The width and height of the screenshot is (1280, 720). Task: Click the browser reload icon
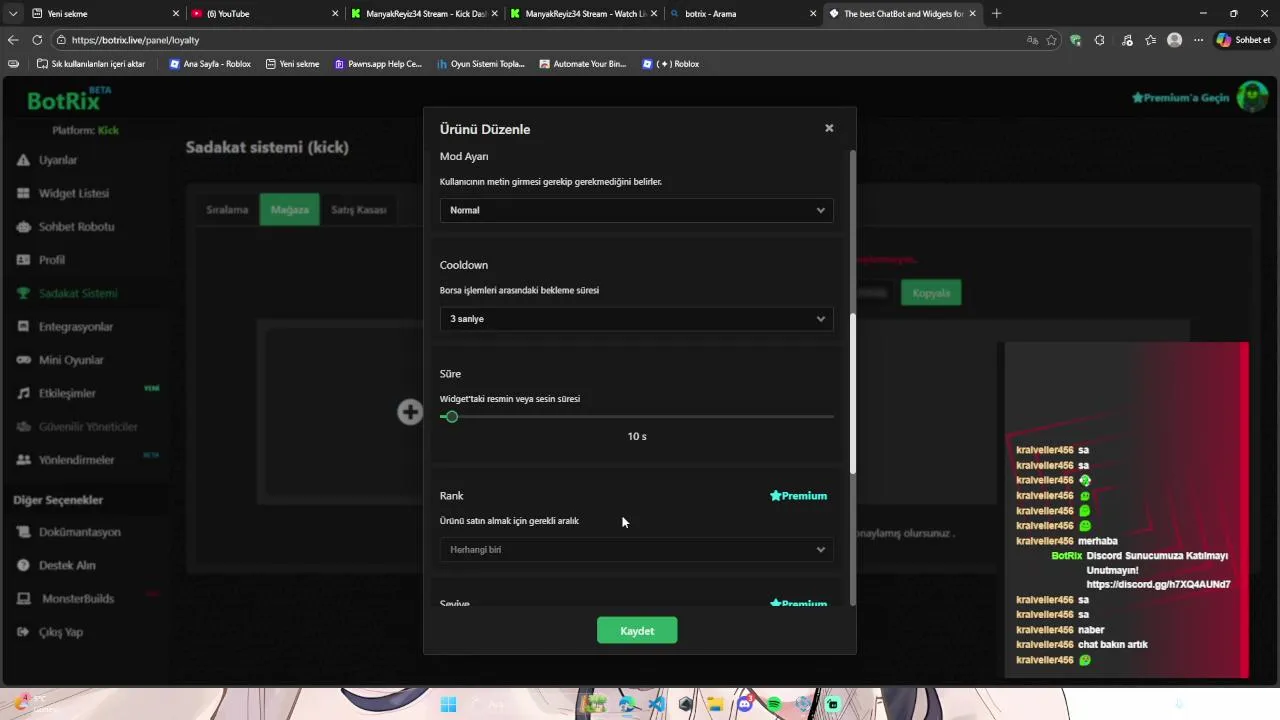(37, 40)
